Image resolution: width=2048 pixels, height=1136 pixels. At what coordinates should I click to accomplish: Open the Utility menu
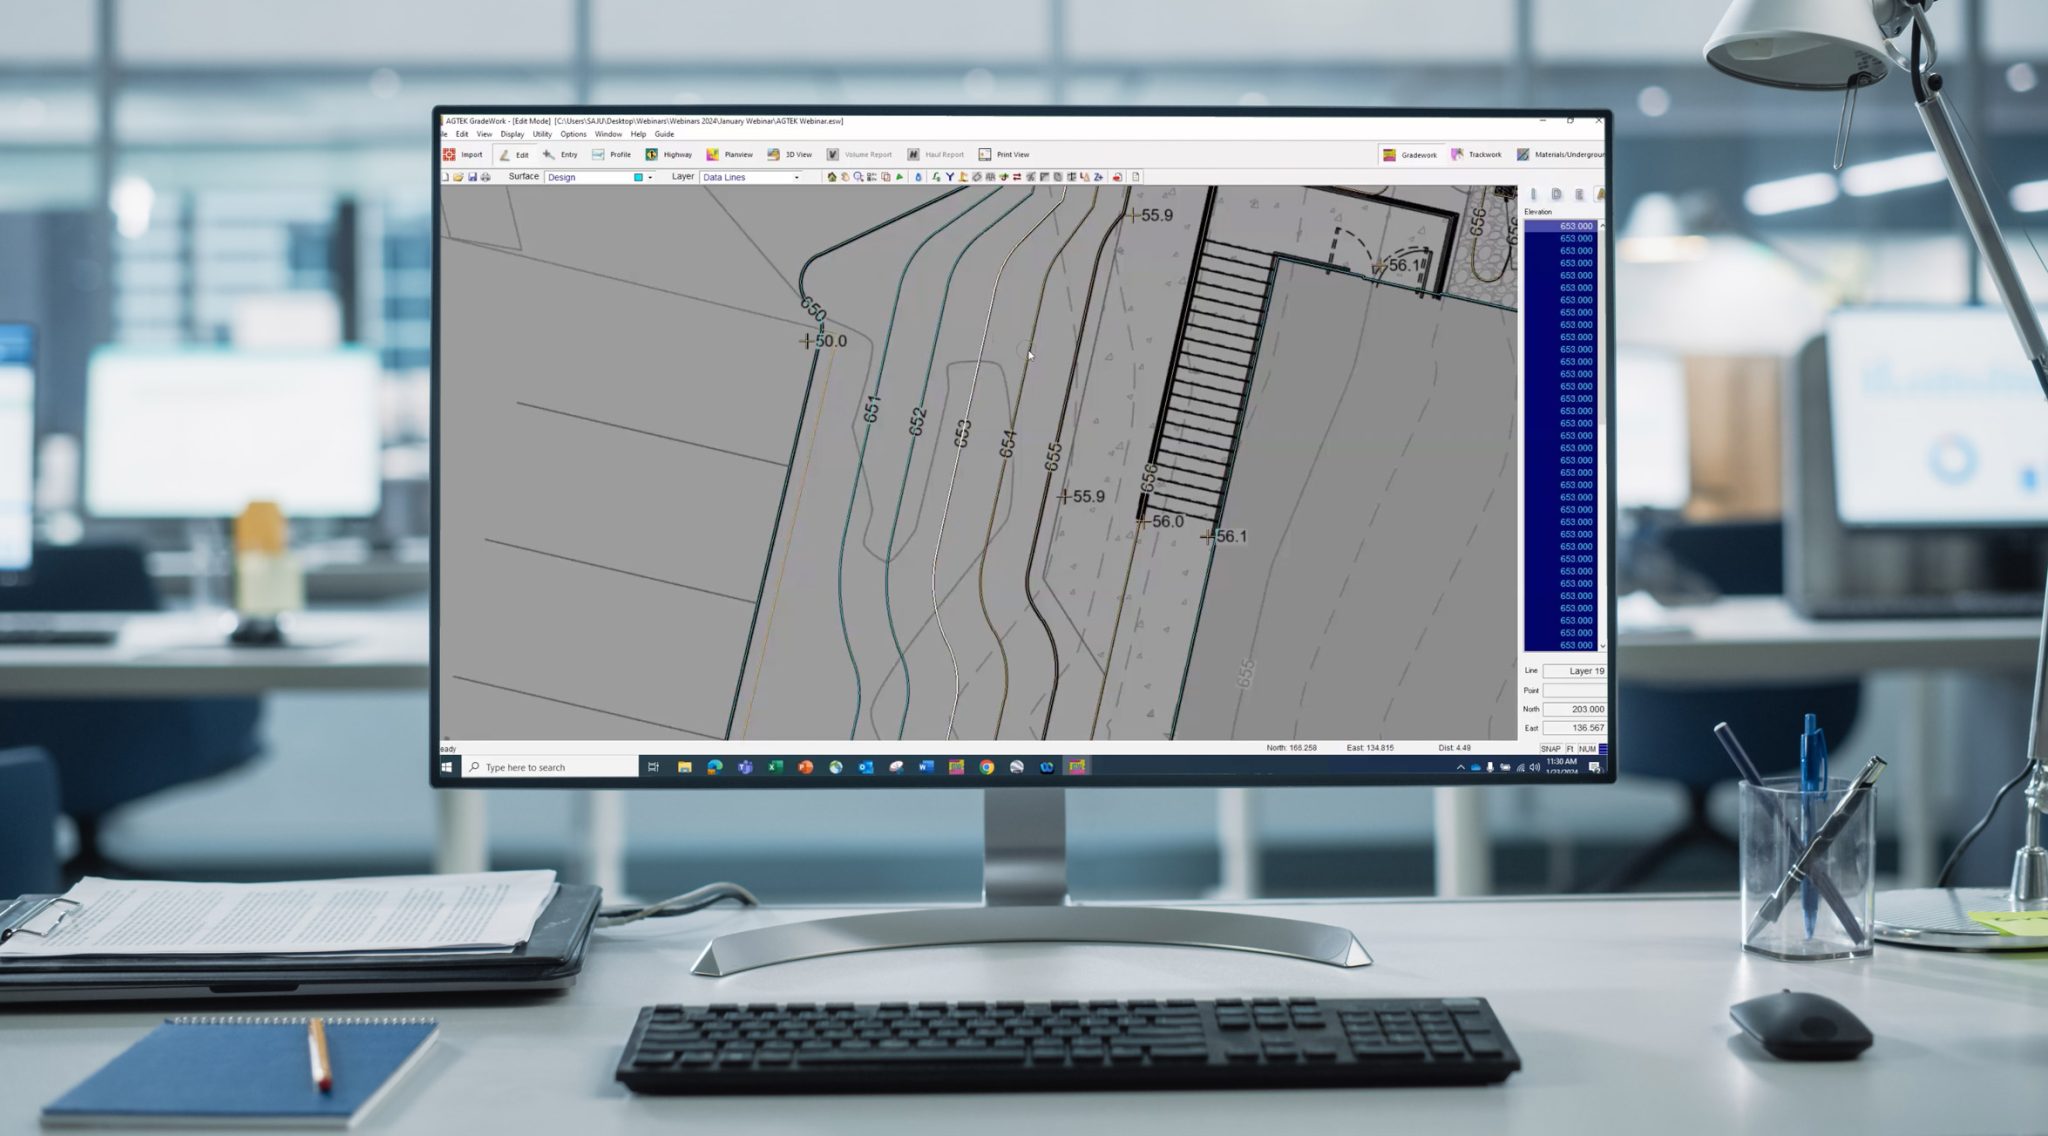[x=542, y=134]
